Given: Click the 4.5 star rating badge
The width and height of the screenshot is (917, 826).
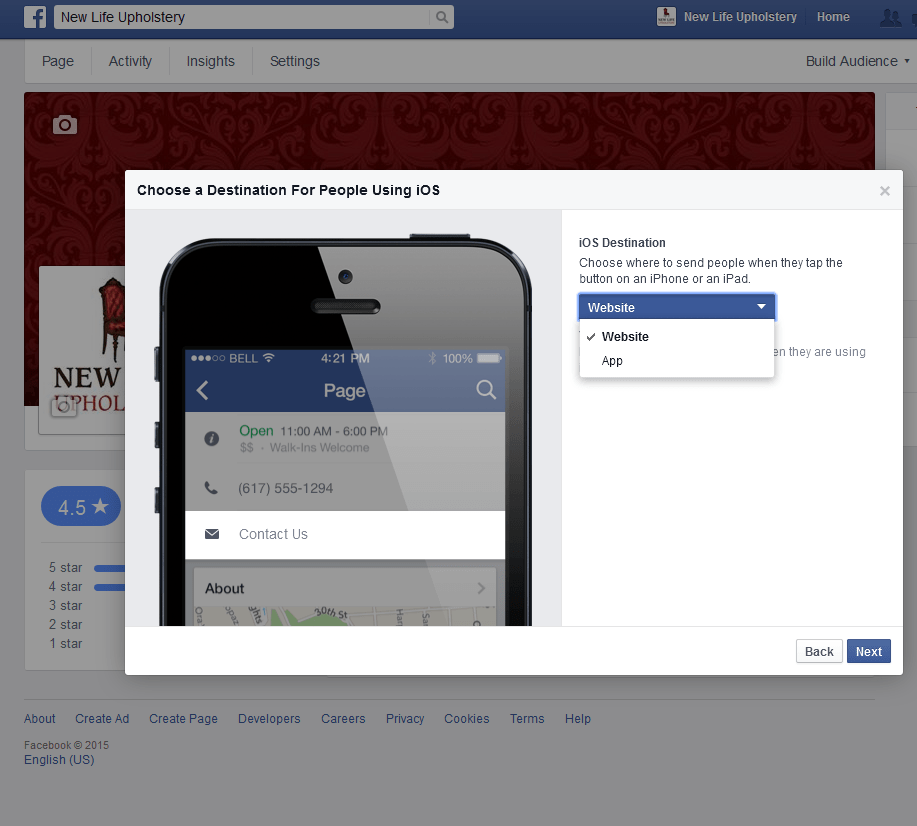Looking at the screenshot, I should [81, 506].
